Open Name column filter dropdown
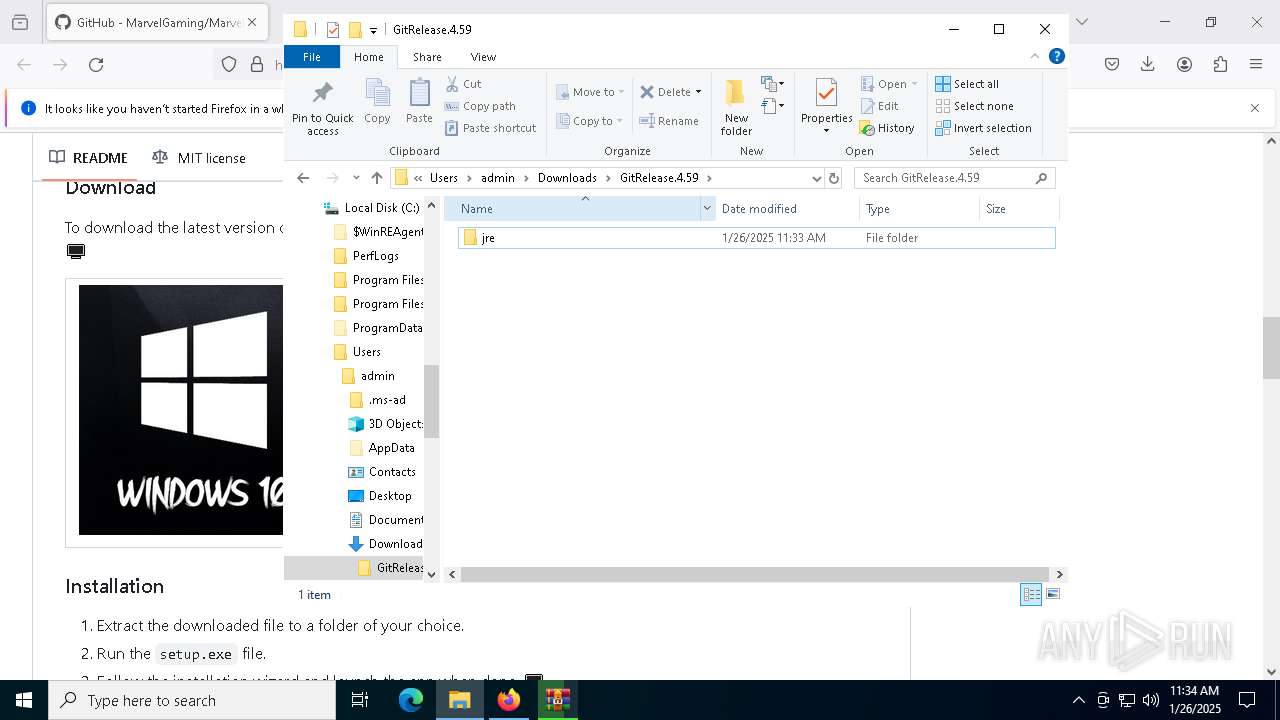 pos(708,209)
